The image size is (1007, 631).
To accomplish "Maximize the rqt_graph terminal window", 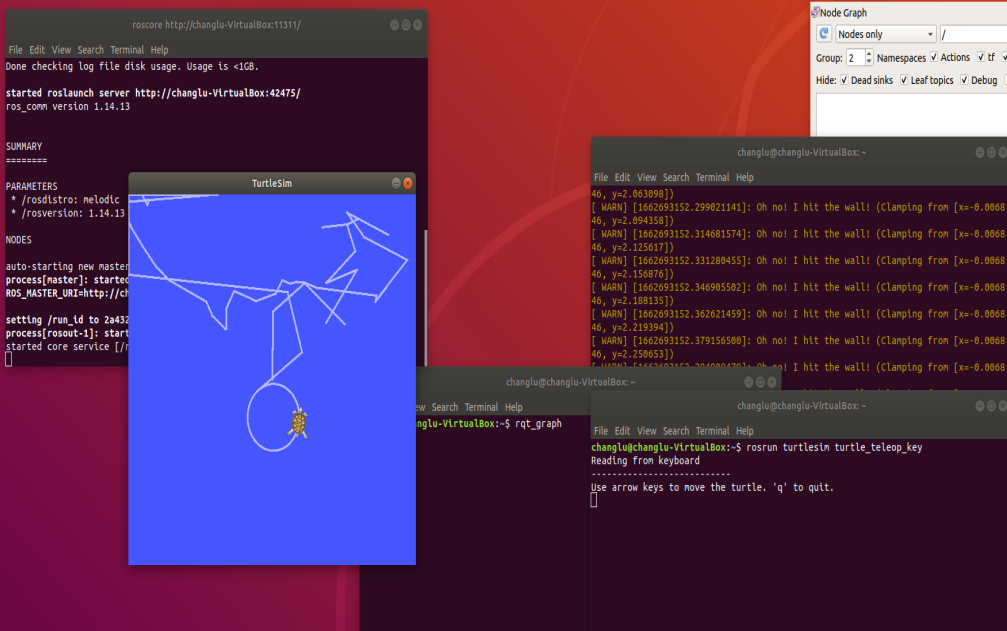I will [760, 382].
